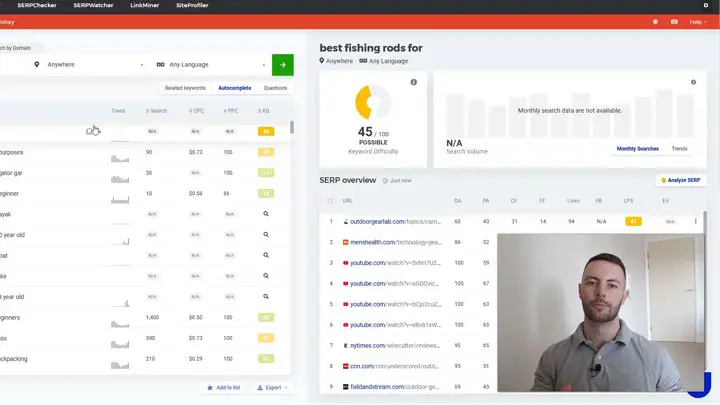Open the three-dot menu for outdoorgearlab result

pyautogui.click(x=696, y=221)
